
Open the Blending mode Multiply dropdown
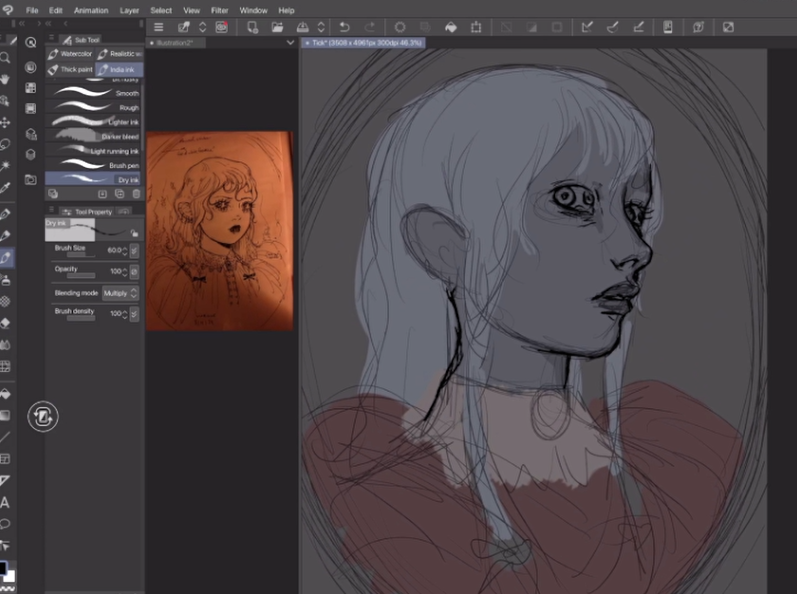pyautogui.click(x=120, y=293)
